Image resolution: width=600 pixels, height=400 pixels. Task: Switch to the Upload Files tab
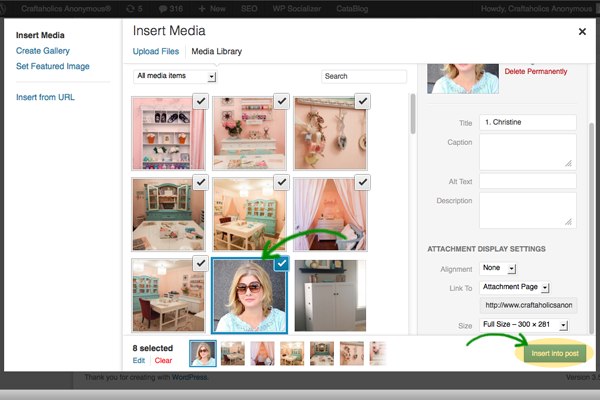click(155, 51)
